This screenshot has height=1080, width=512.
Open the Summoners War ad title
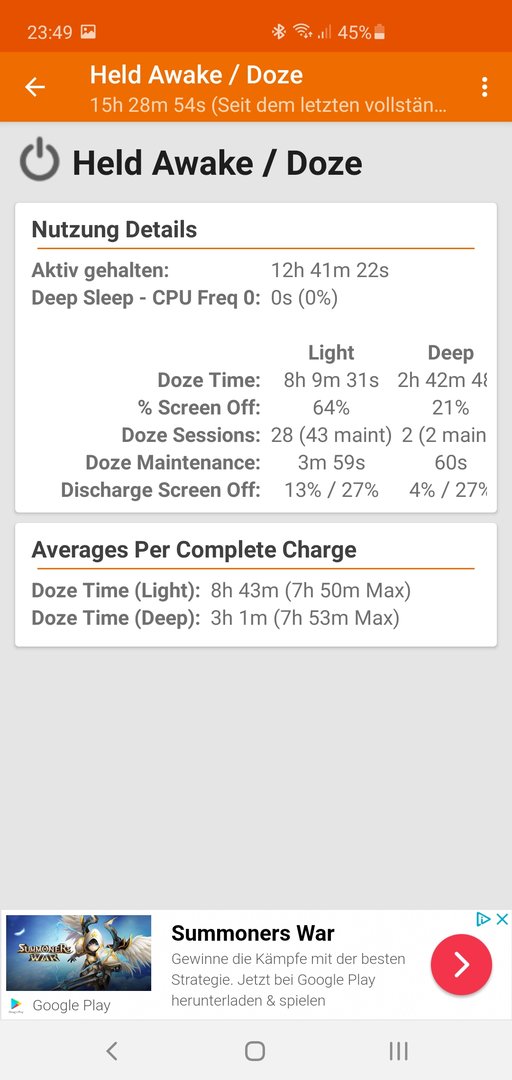253,933
